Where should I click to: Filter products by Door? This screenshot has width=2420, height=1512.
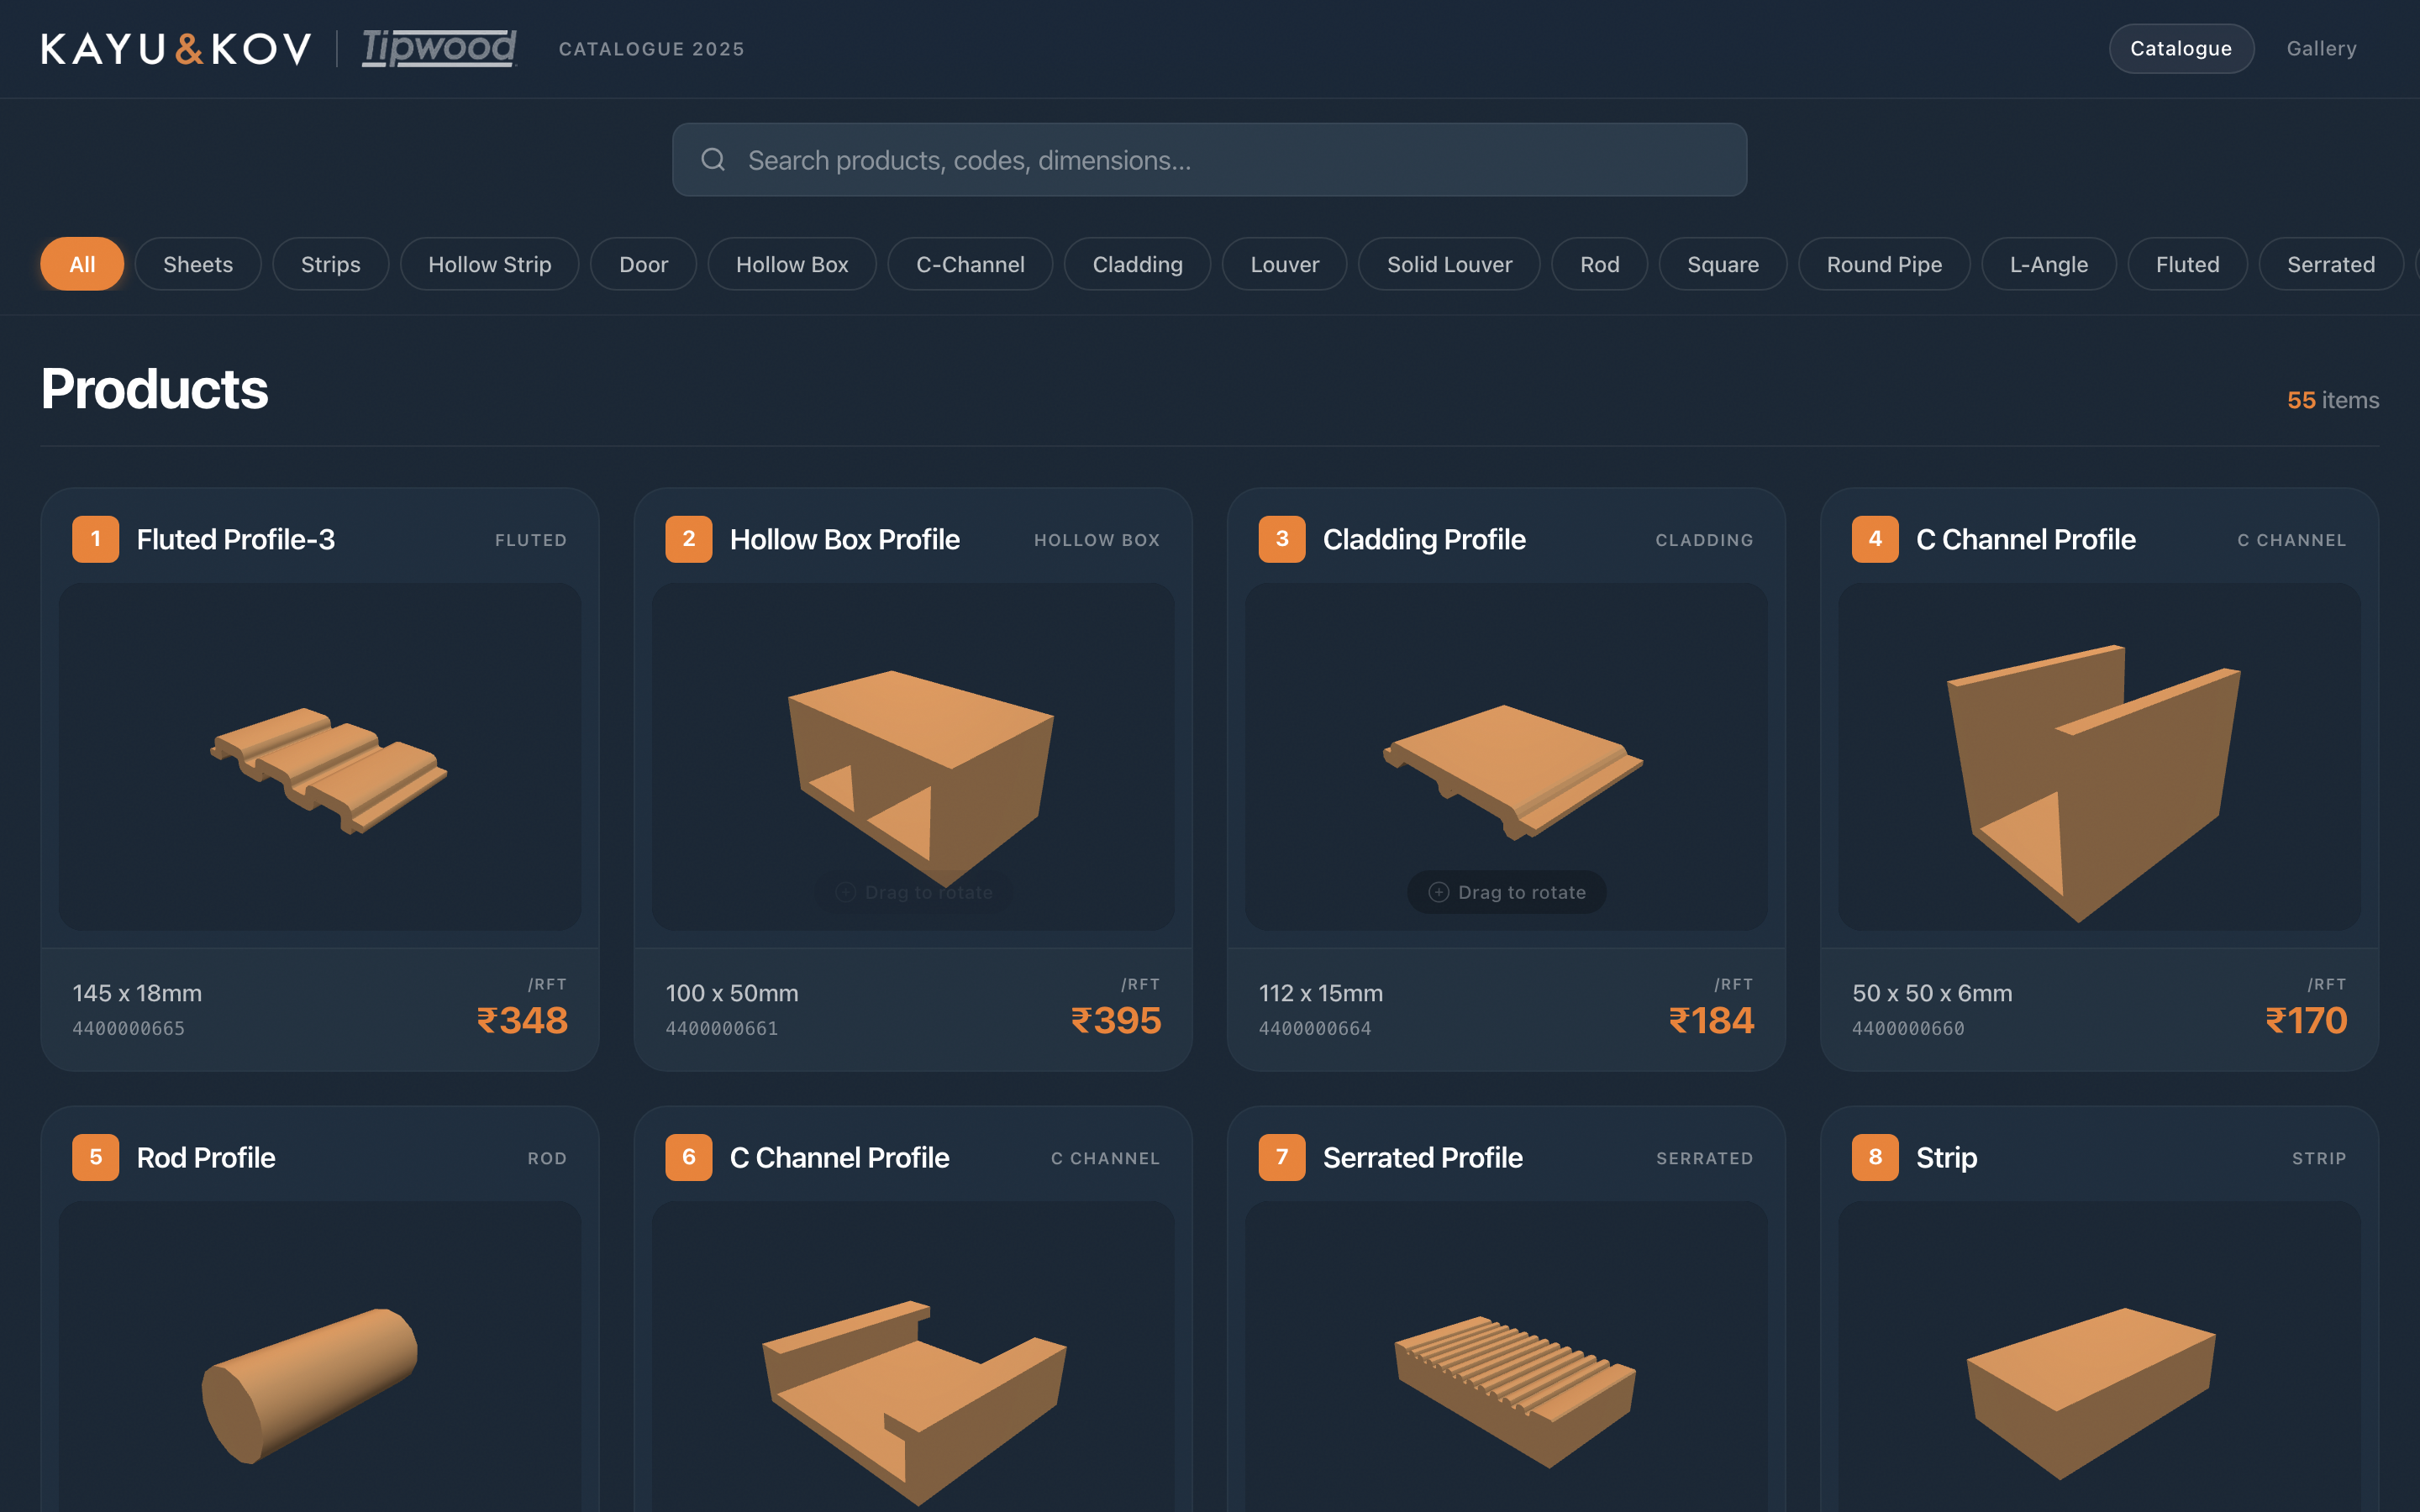pyautogui.click(x=643, y=264)
